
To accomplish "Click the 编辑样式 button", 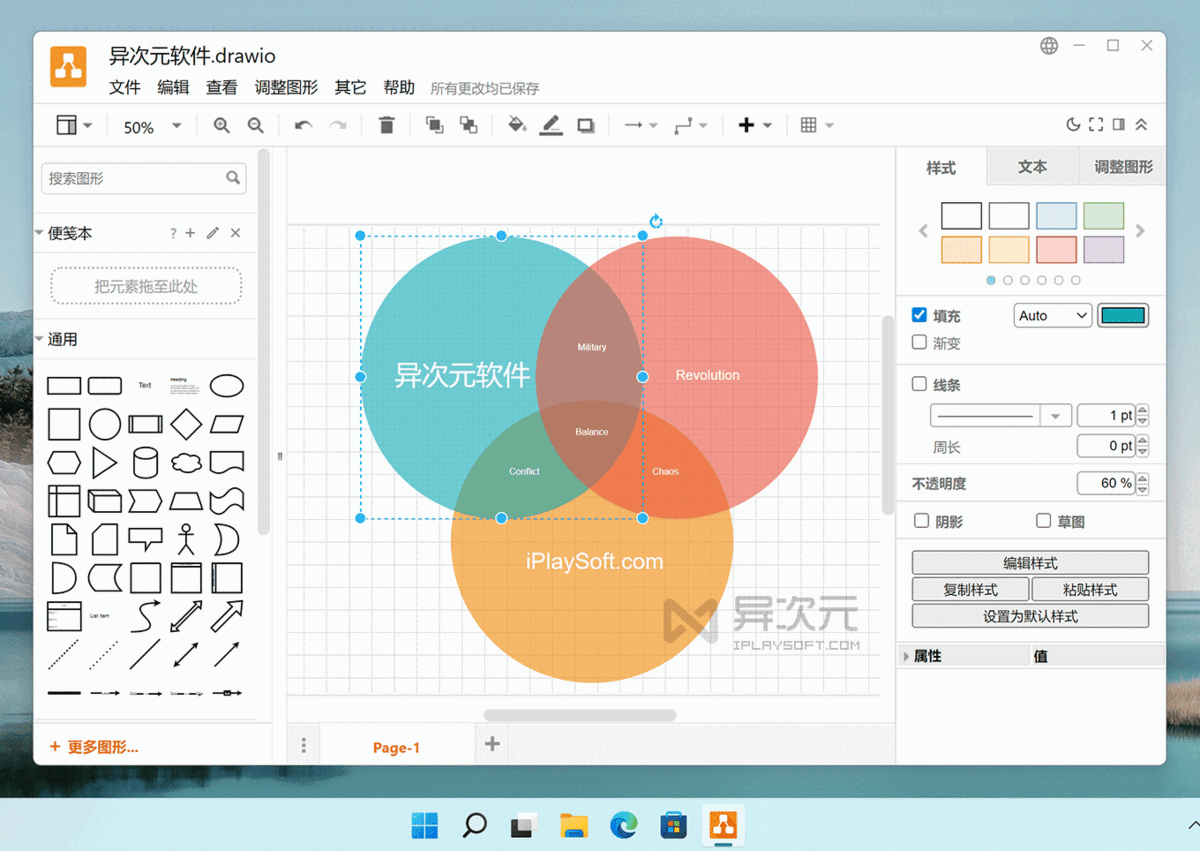I will click(x=1030, y=563).
